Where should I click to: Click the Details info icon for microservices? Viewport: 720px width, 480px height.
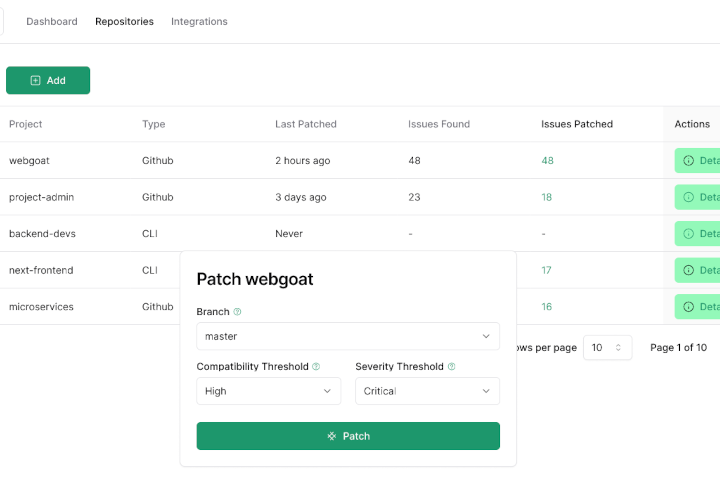click(x=688, y=307)
